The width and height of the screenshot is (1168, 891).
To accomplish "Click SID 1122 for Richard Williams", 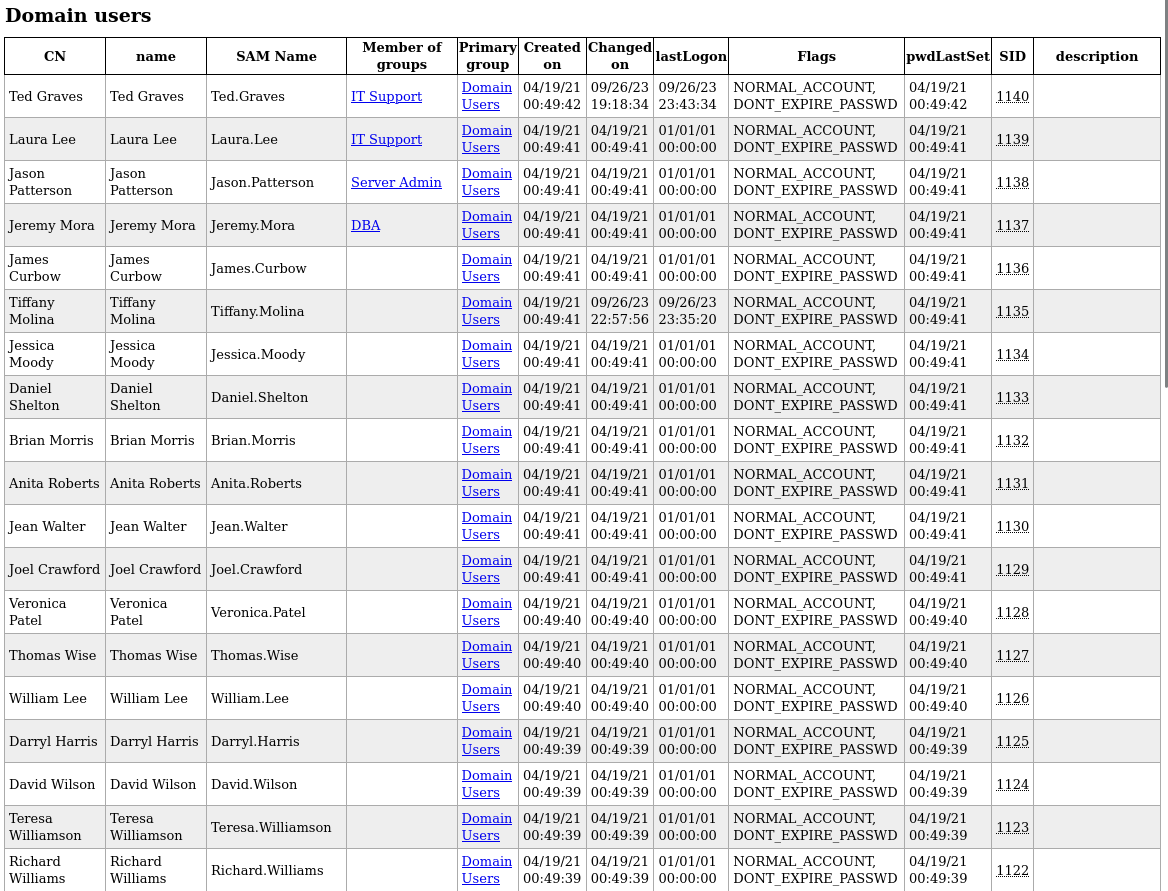I will pyautogui.click(x=1012, y=870).
